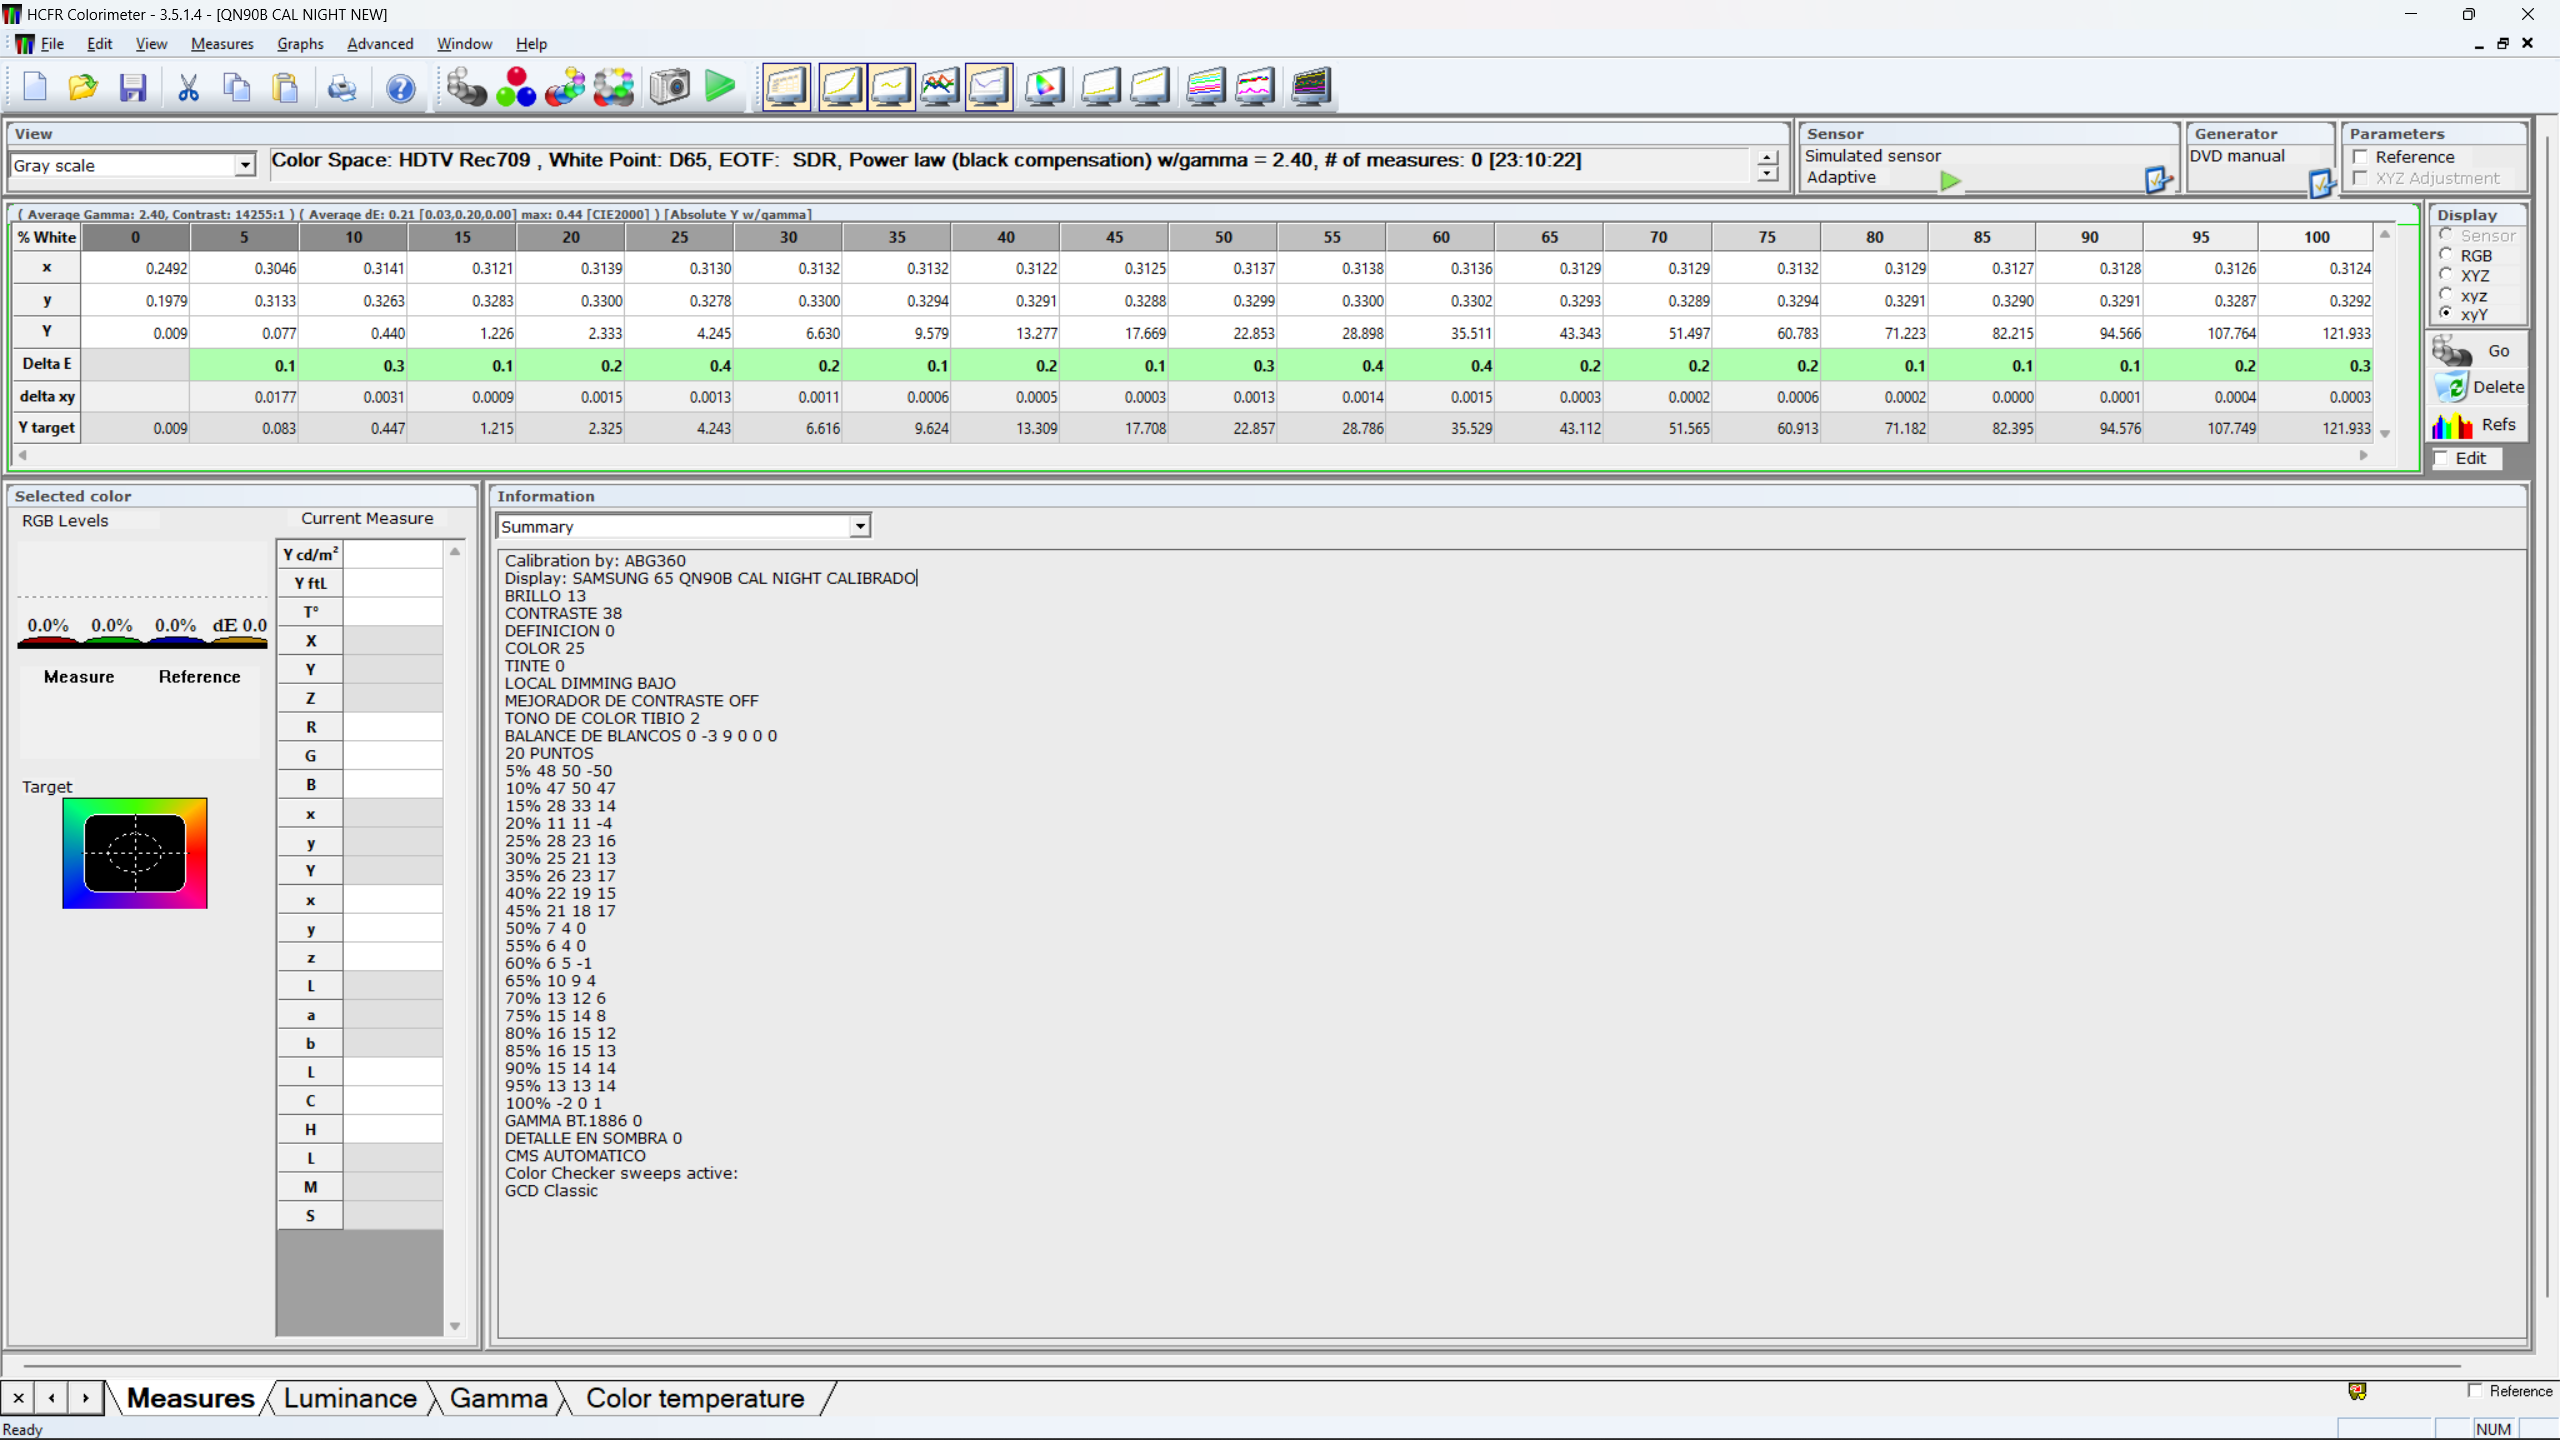The width and height of the screenshot is (2560, 1440).
Task: Click the RGB primaries measure icon
Action: (516, 87)
